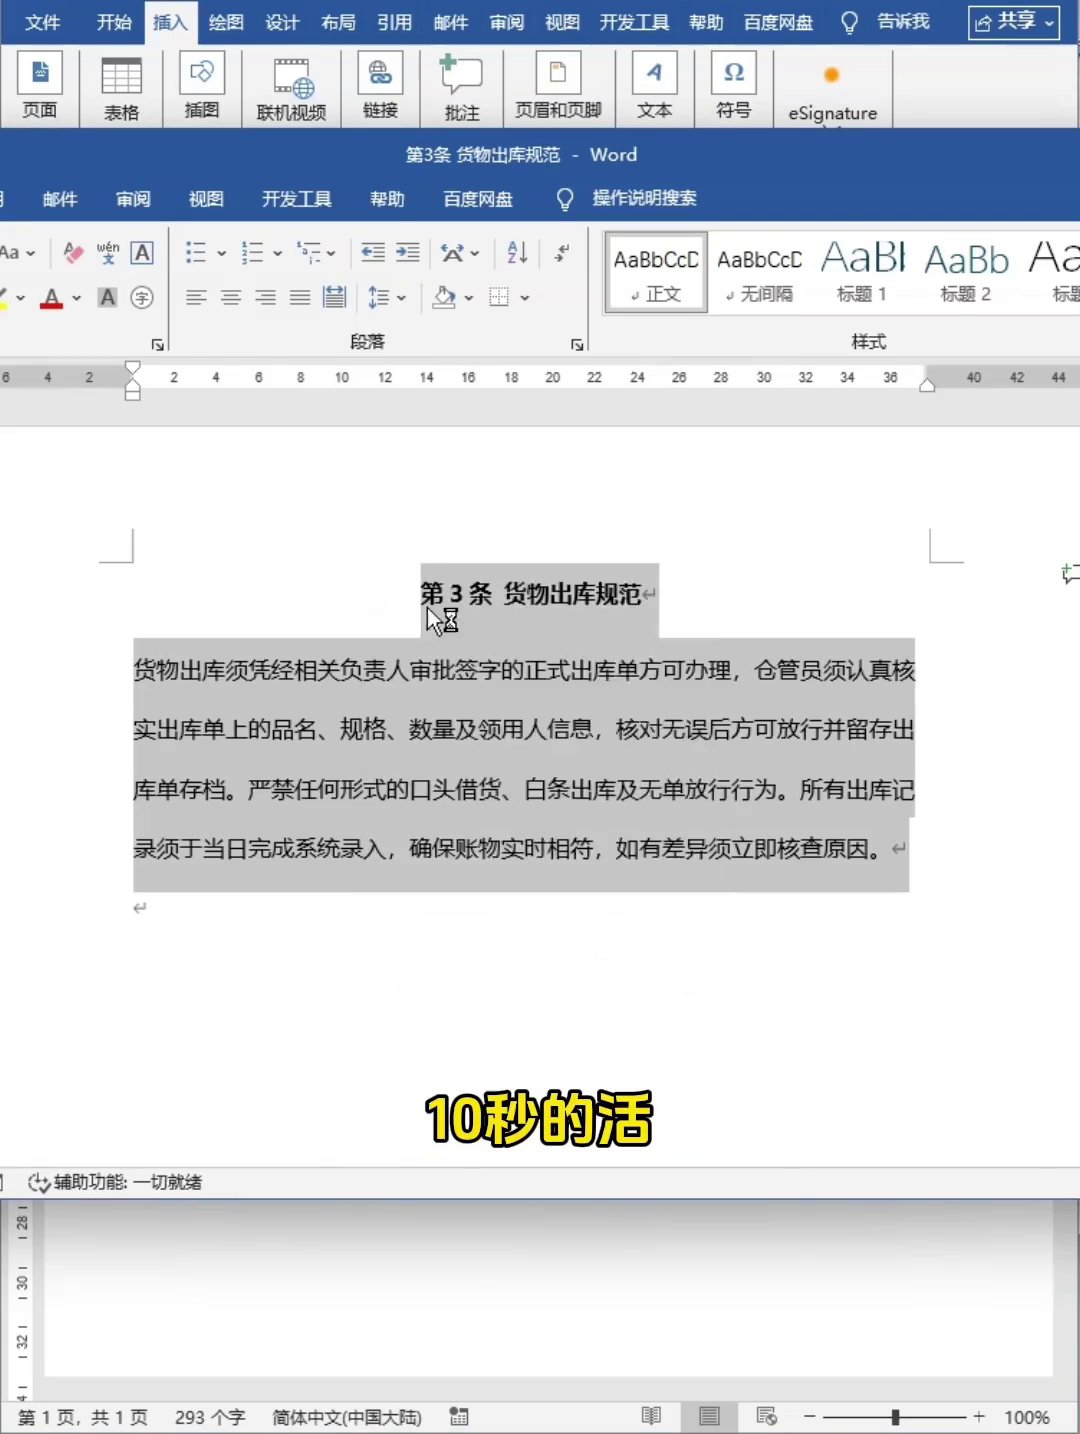Center the paragraph text
The width and height of the screenshot is (1080, 1434).
231,297
